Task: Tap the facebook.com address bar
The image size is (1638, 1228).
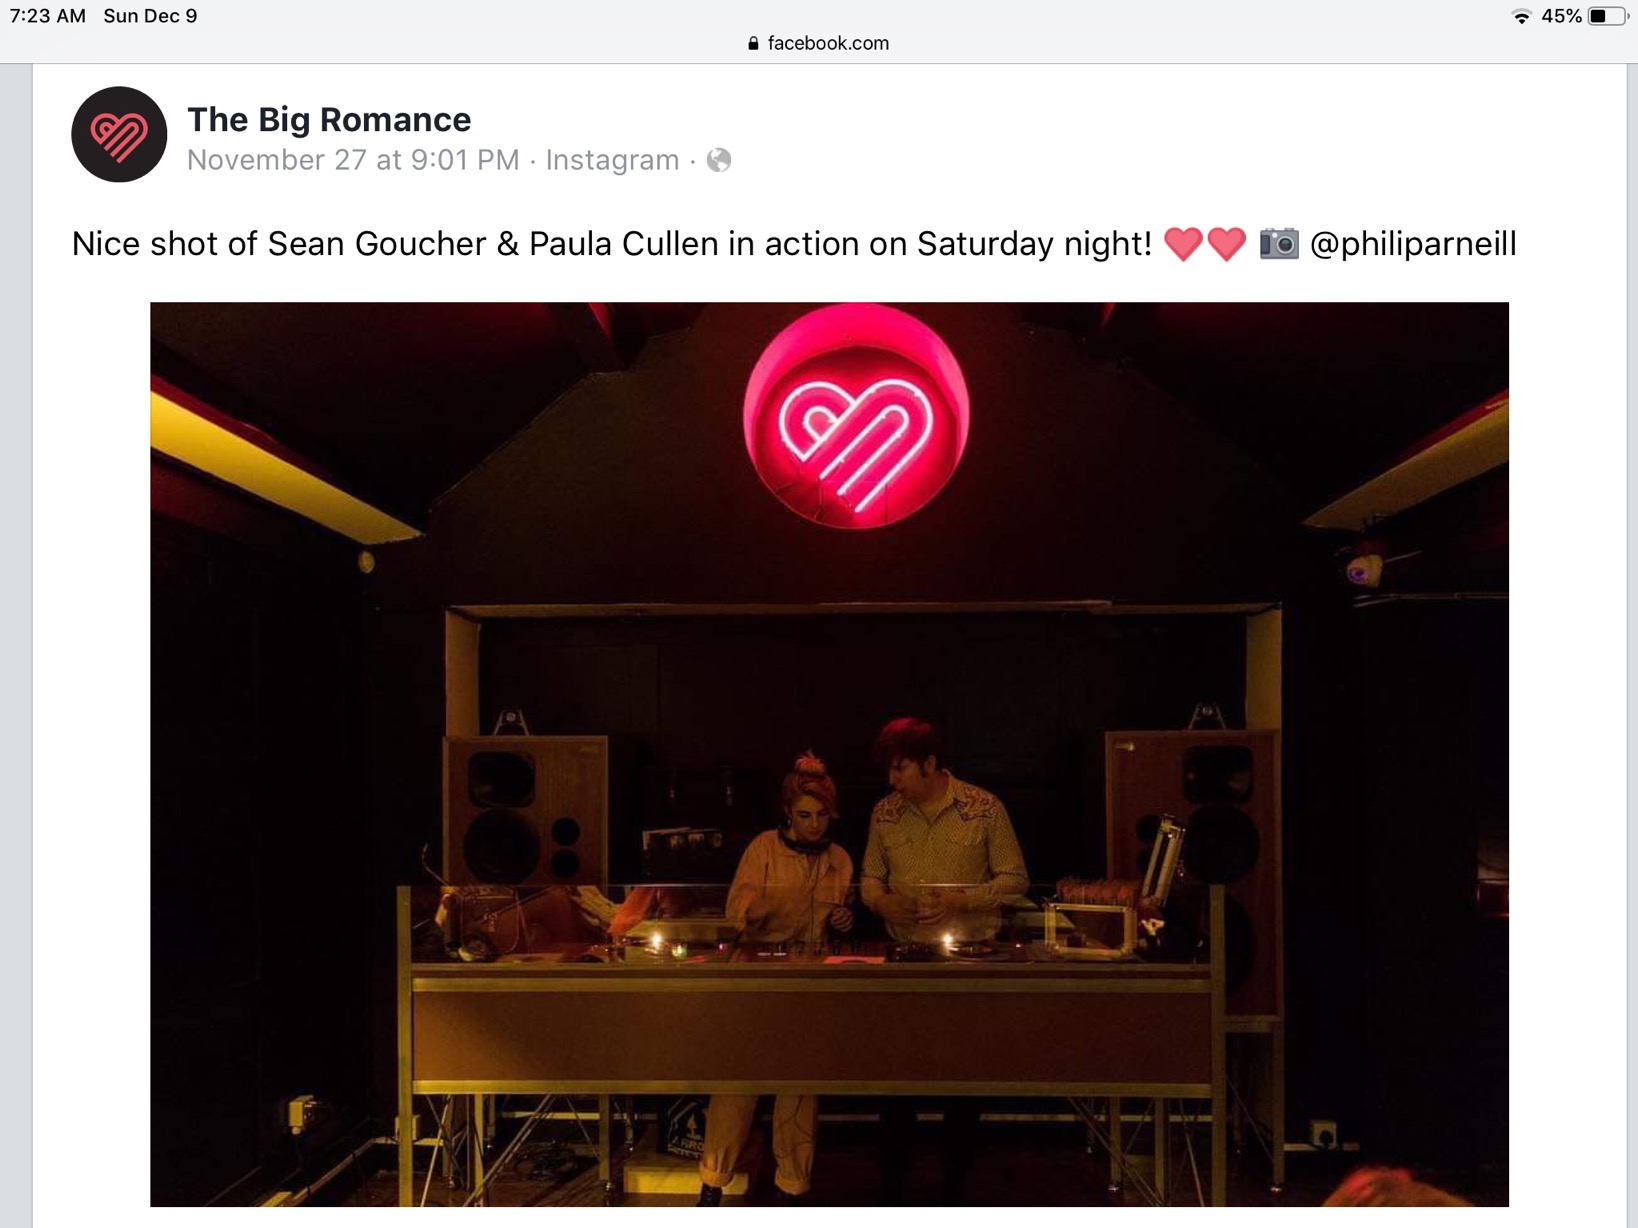Action: click(x=819, y=43)
